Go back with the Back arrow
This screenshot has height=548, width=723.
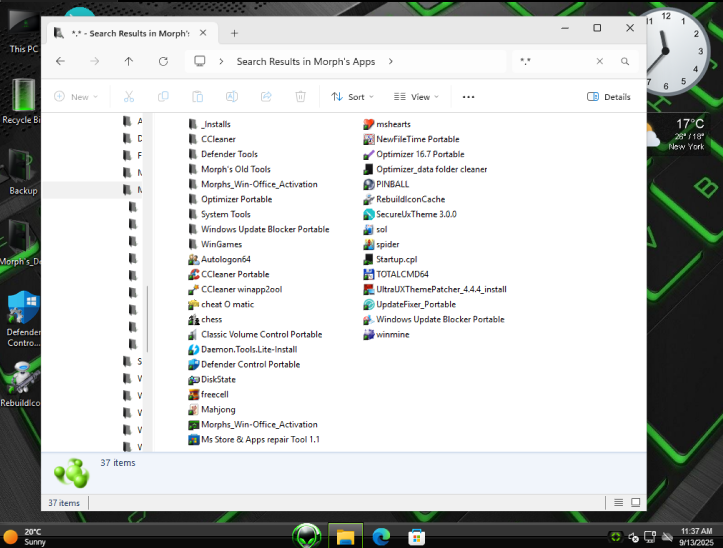[x=60, y=61]
